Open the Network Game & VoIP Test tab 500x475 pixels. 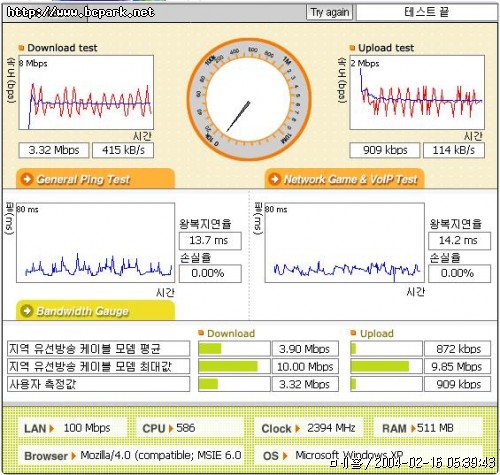click(344, 179)
